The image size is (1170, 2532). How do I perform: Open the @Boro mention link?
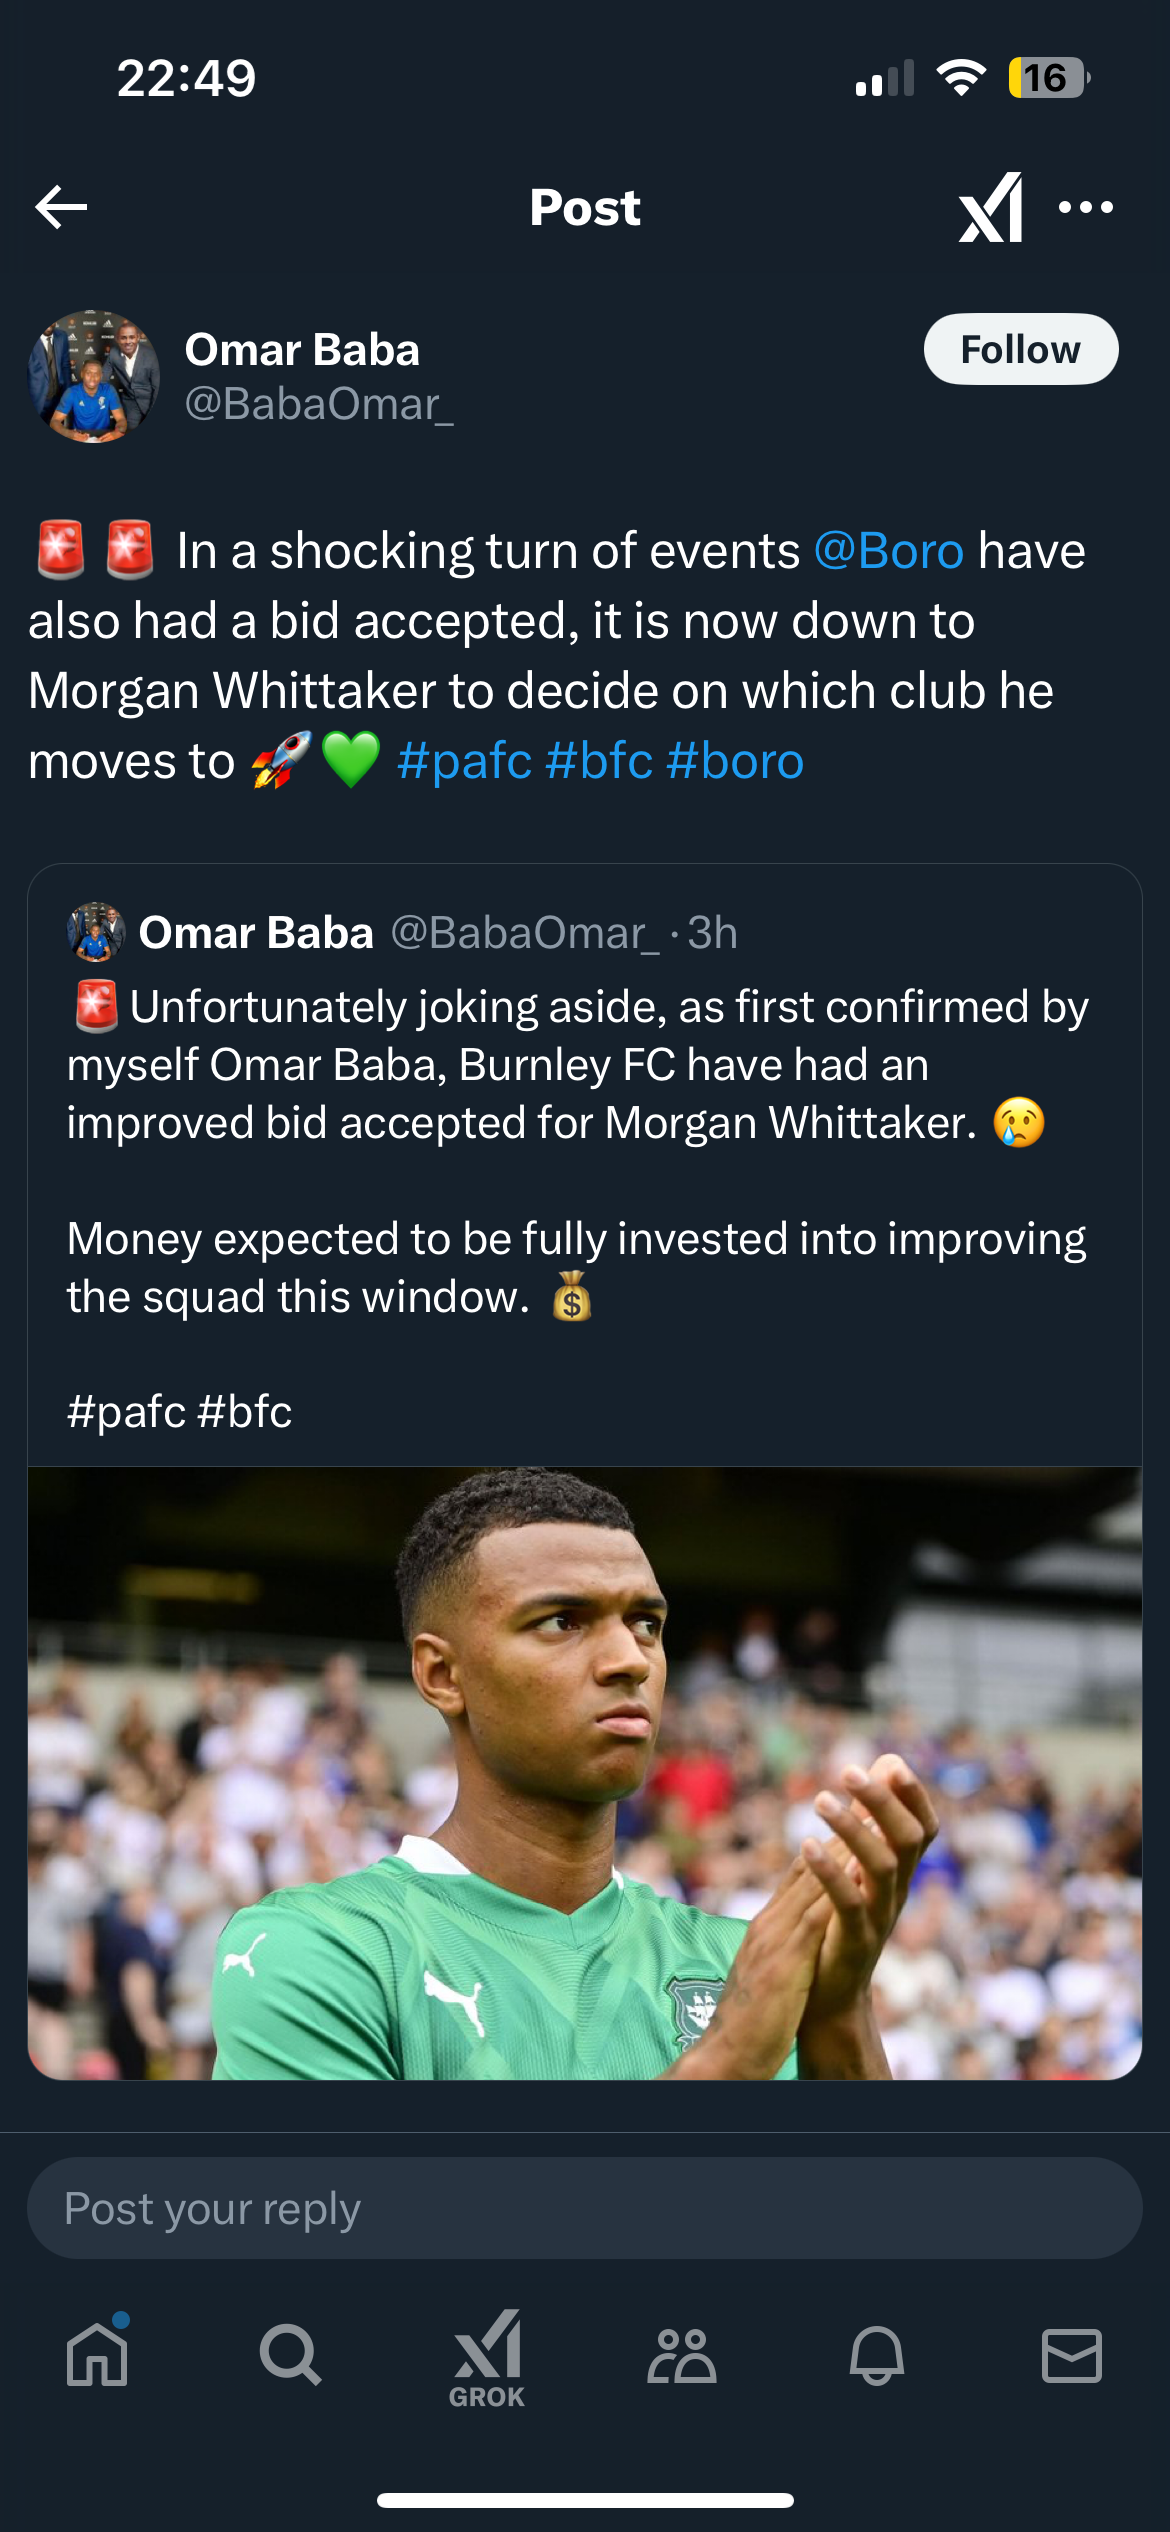(889, 551)
